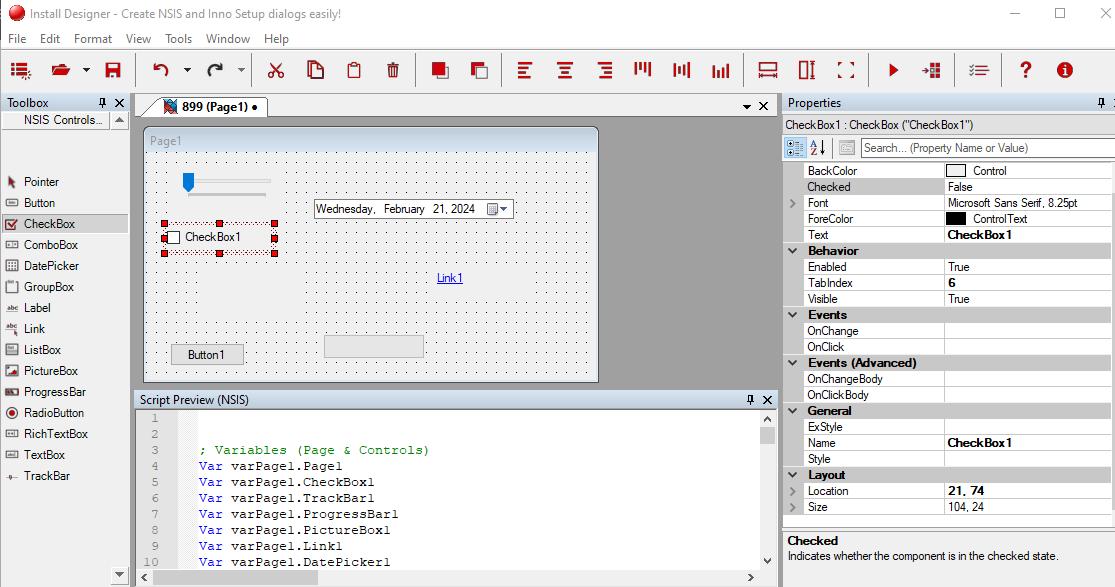Click the Copy icon in toolbar
This screenshot has width=1115, height=587.
point(315,70)
